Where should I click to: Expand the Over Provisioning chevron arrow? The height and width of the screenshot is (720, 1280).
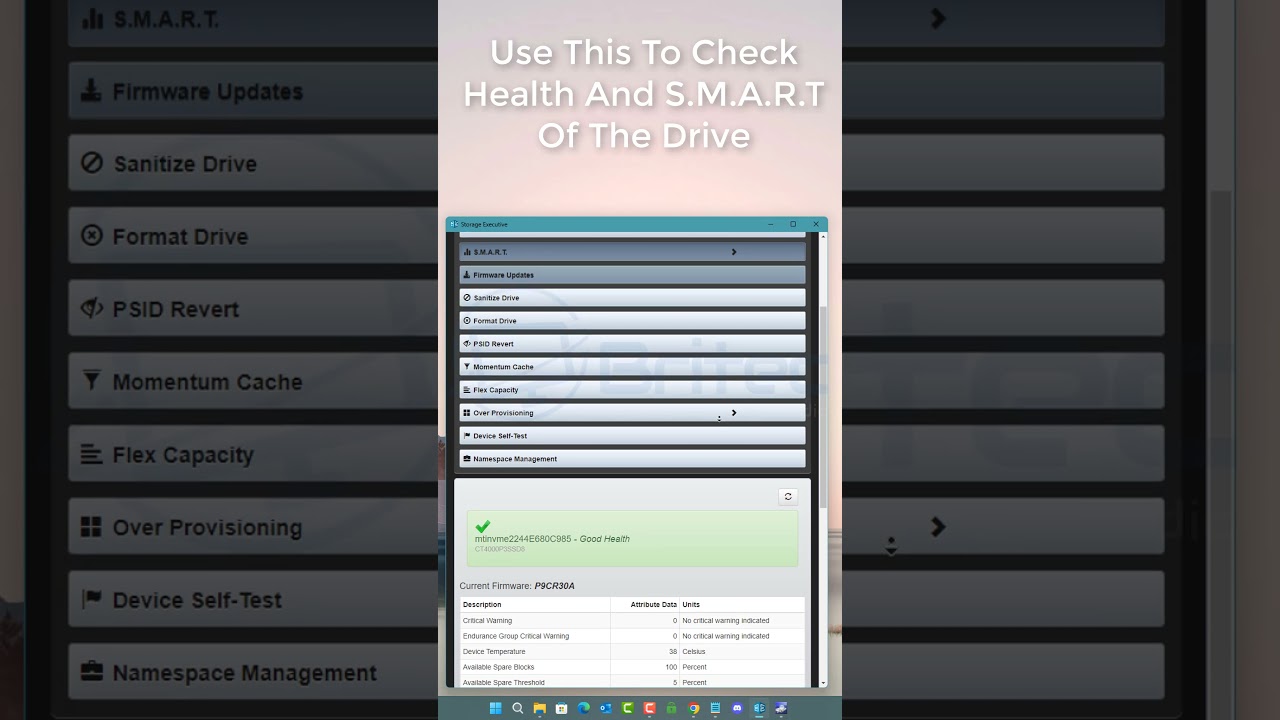tap(734, 413)
